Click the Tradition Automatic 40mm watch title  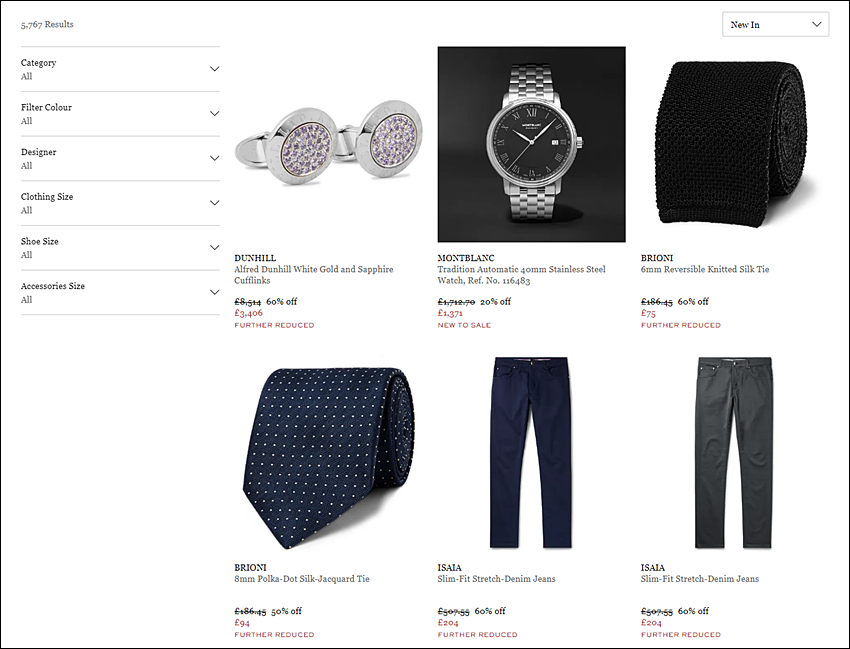521,275
